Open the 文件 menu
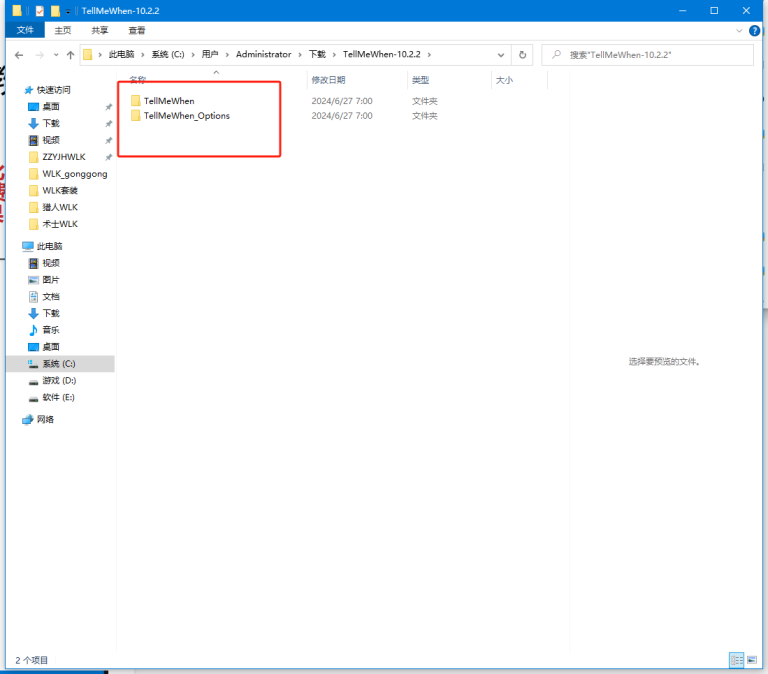Viewport: 768px width, 674px height. click(x=26, y=31)
